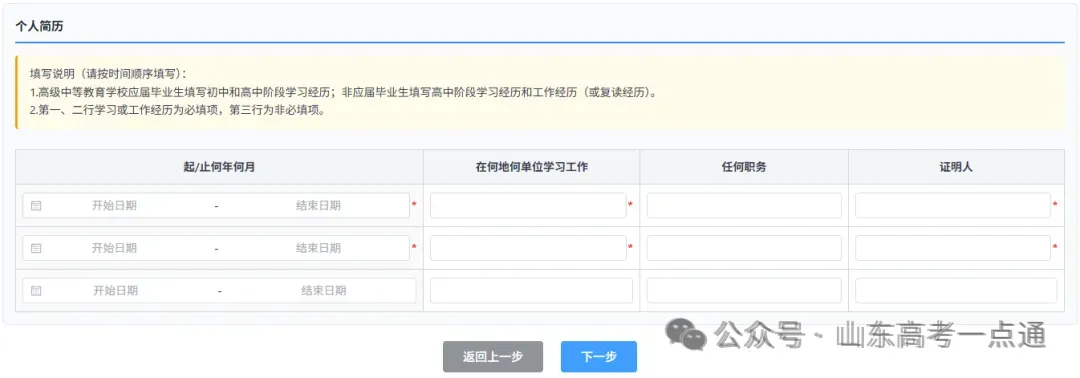Set end date (结束日期) in first row
This screenshot has width=1080, height=378.
point(318,205)
